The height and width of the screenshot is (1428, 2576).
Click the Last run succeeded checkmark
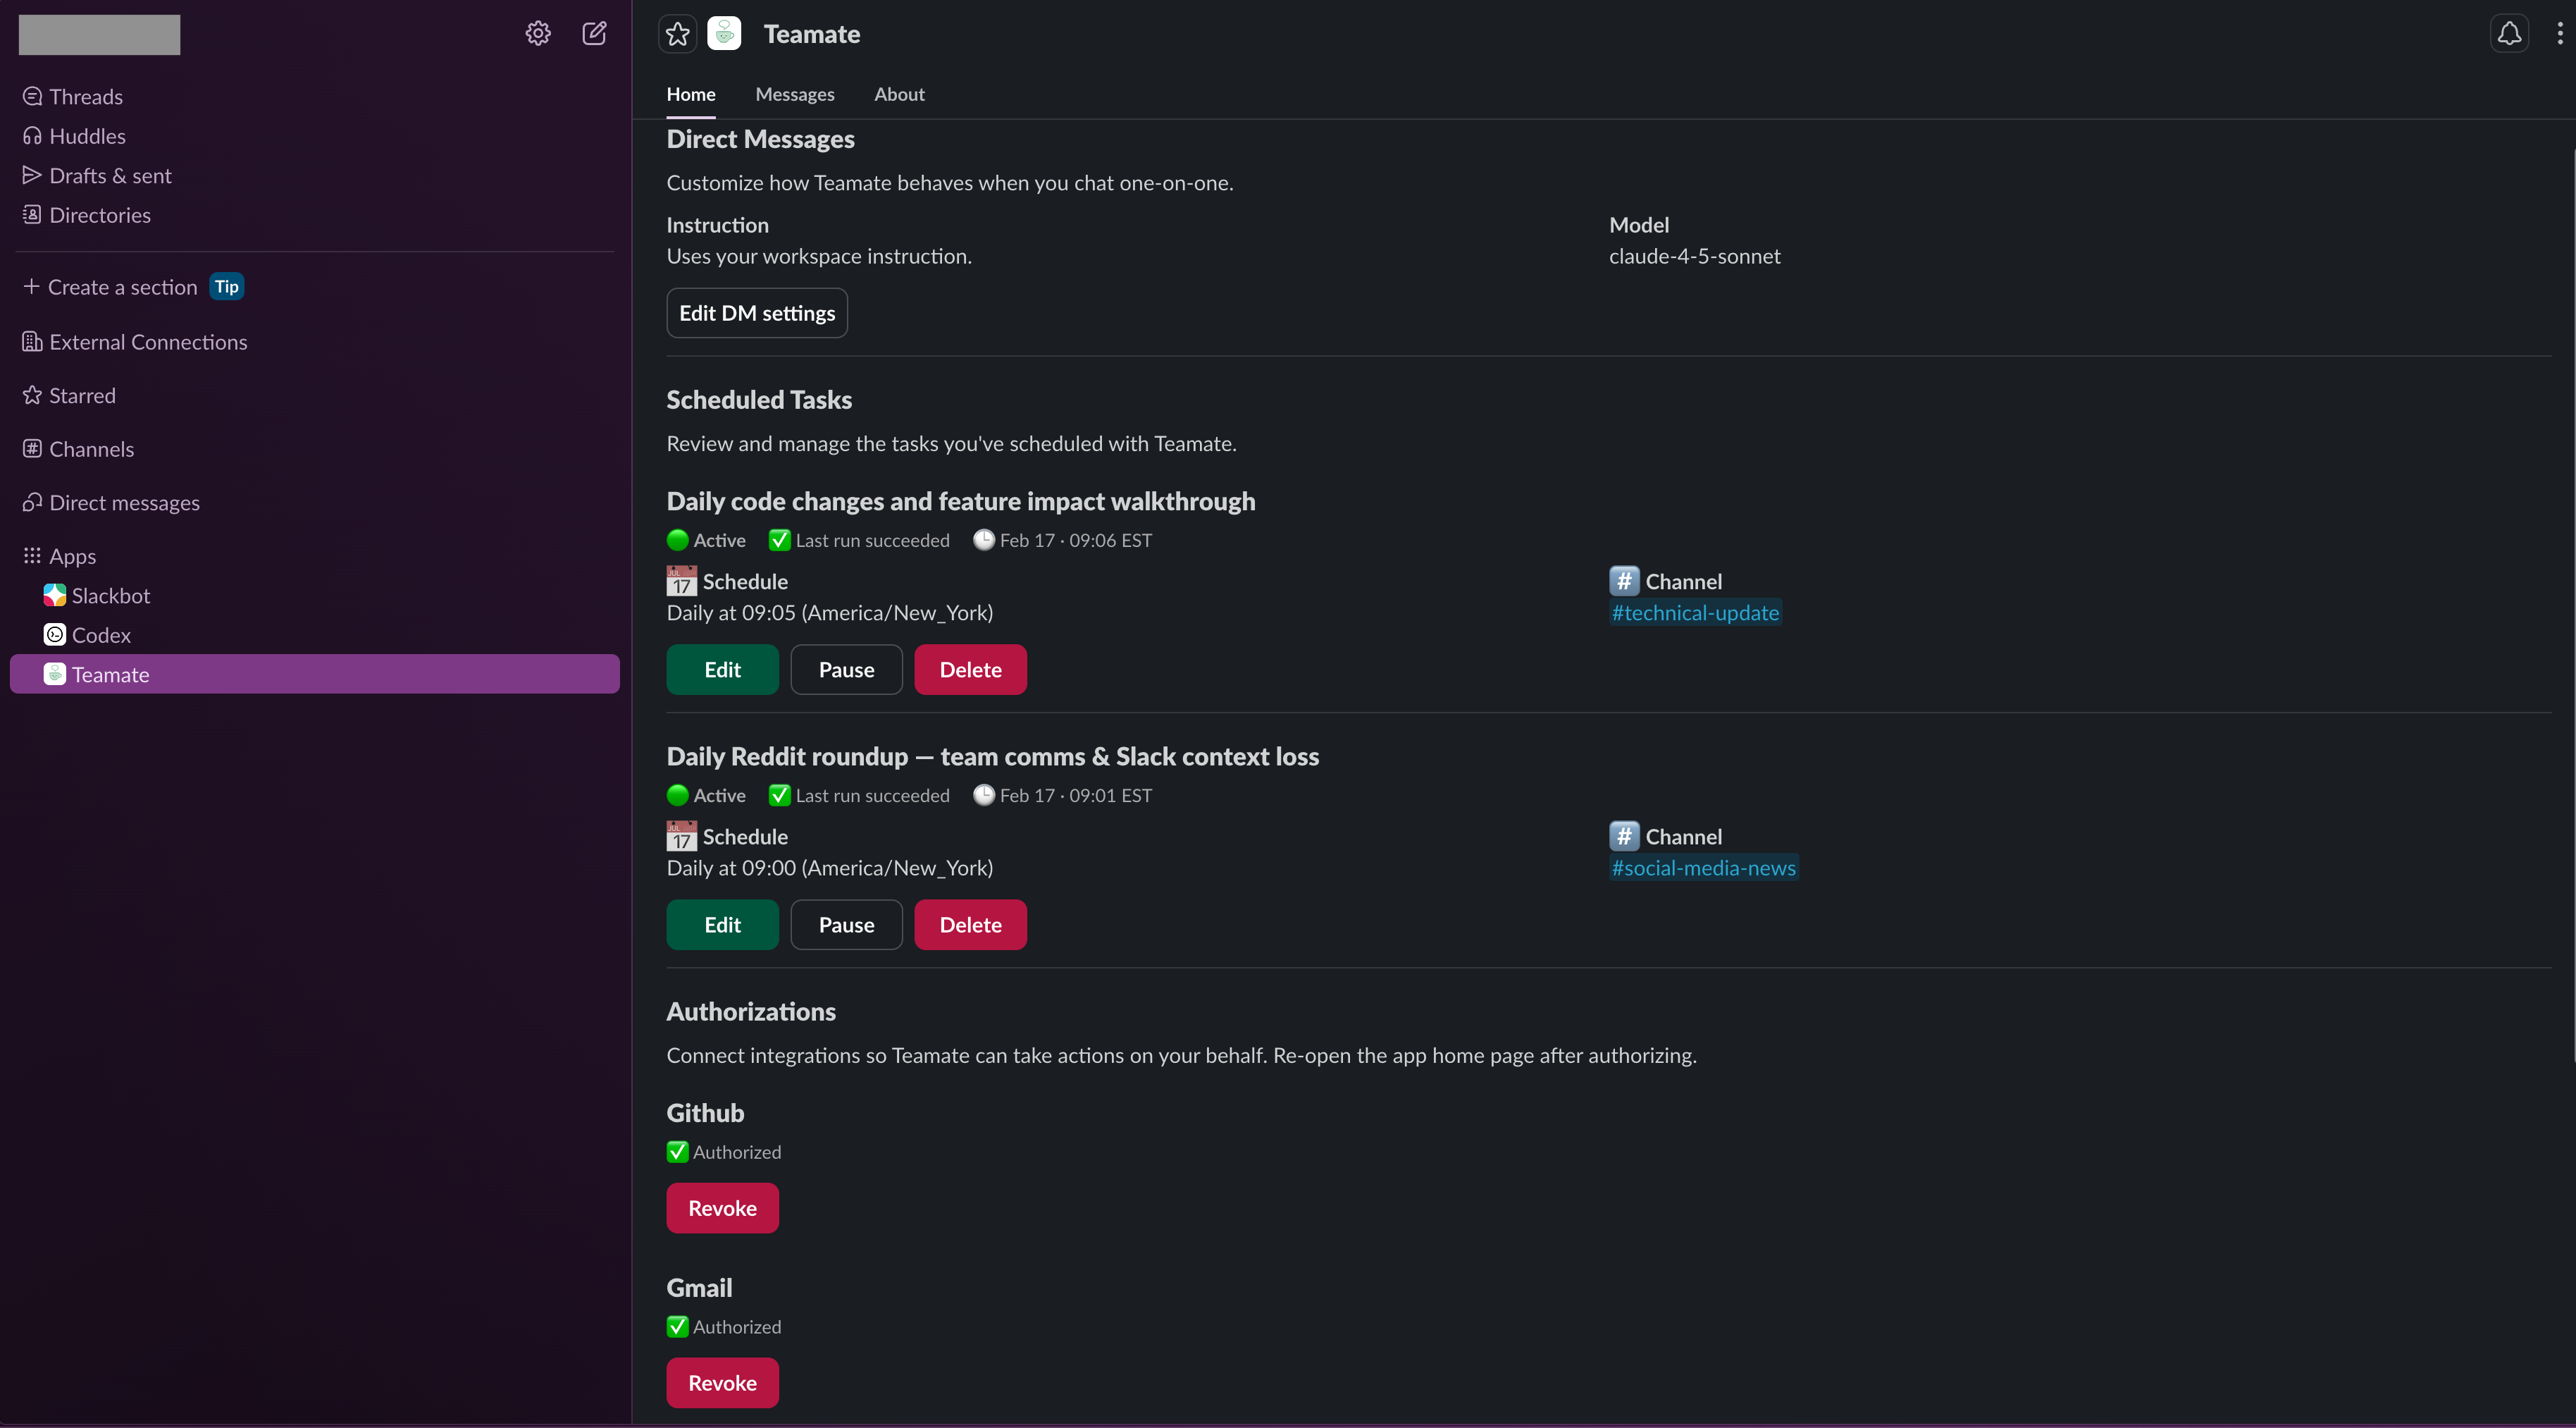(780, 540)
